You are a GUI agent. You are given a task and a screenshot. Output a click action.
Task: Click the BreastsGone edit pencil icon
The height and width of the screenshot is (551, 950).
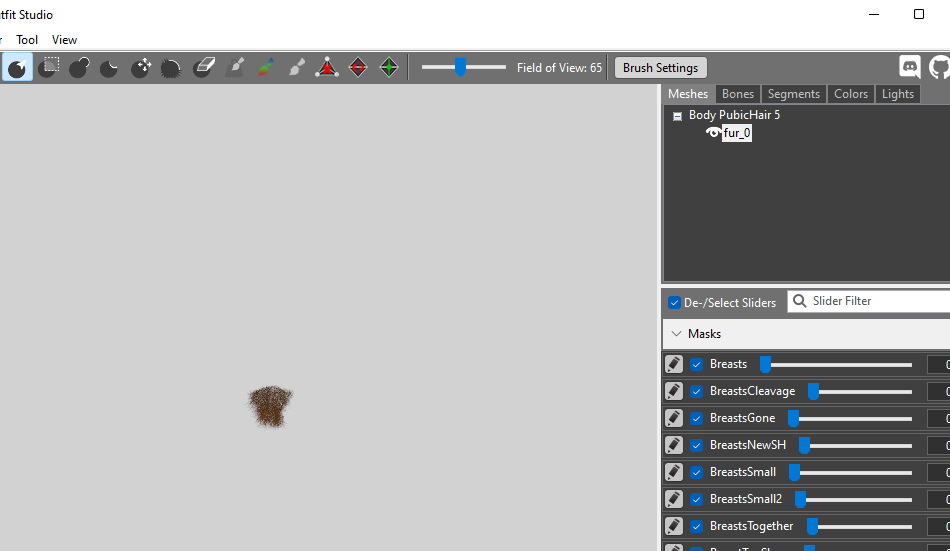click(x=674, y=418)
